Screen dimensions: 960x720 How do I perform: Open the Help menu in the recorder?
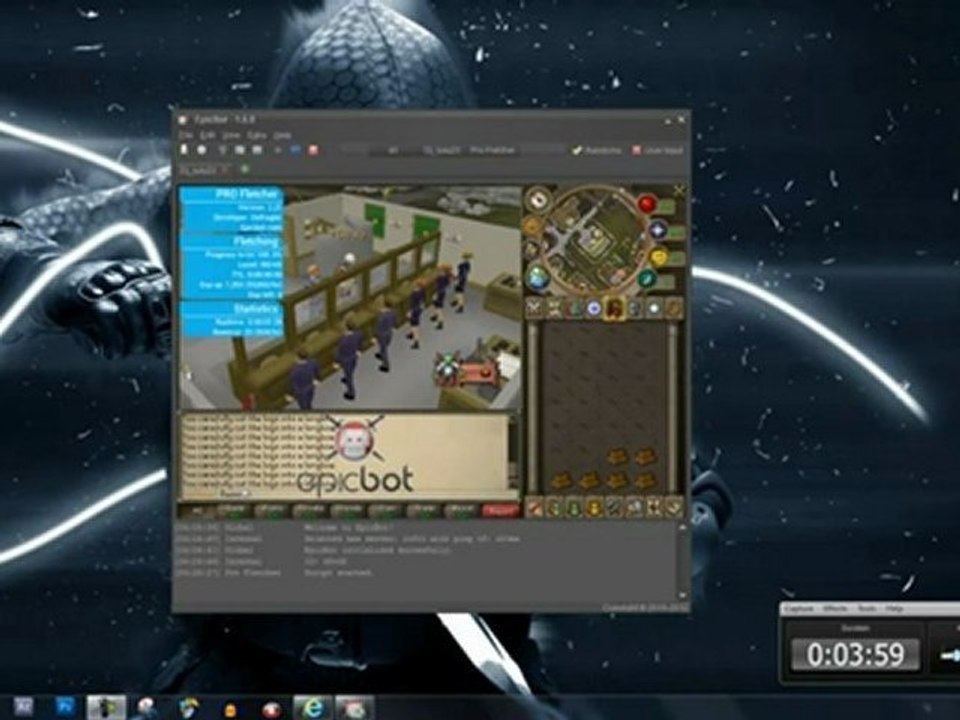894,609
